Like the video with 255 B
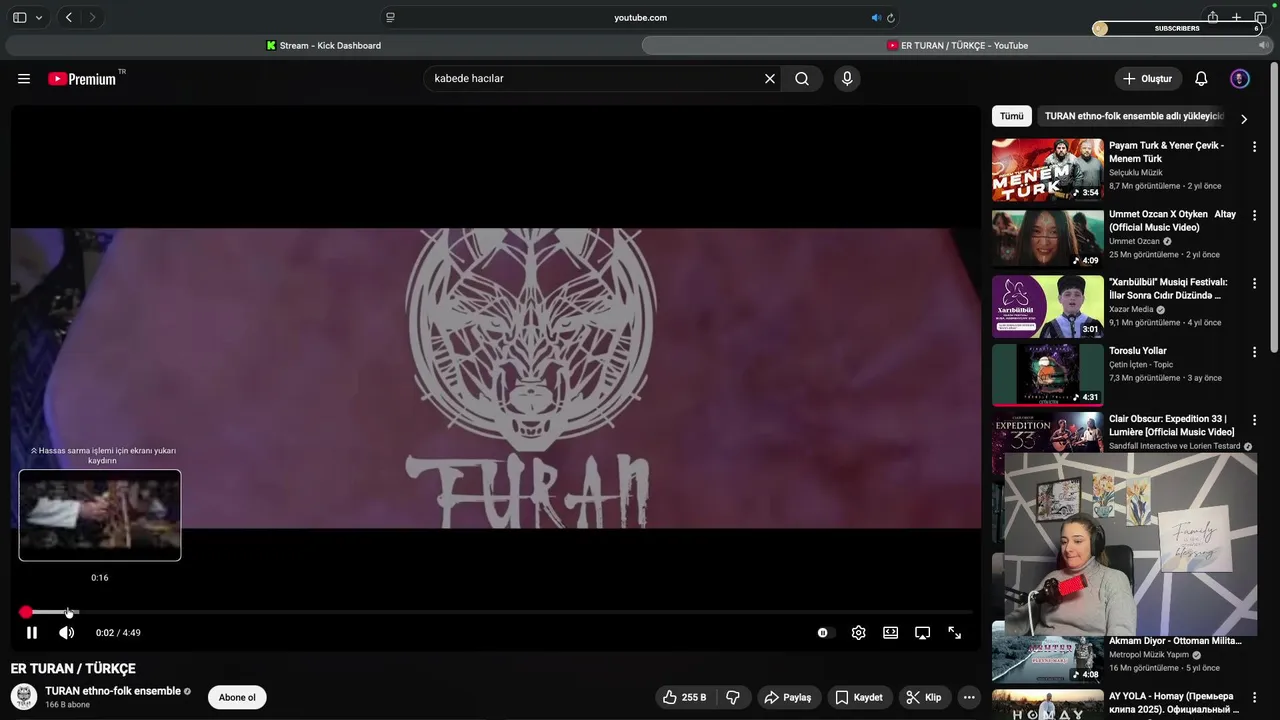Screen dimensions: 1280x720 pyautogui.click(x=684, y=697)
